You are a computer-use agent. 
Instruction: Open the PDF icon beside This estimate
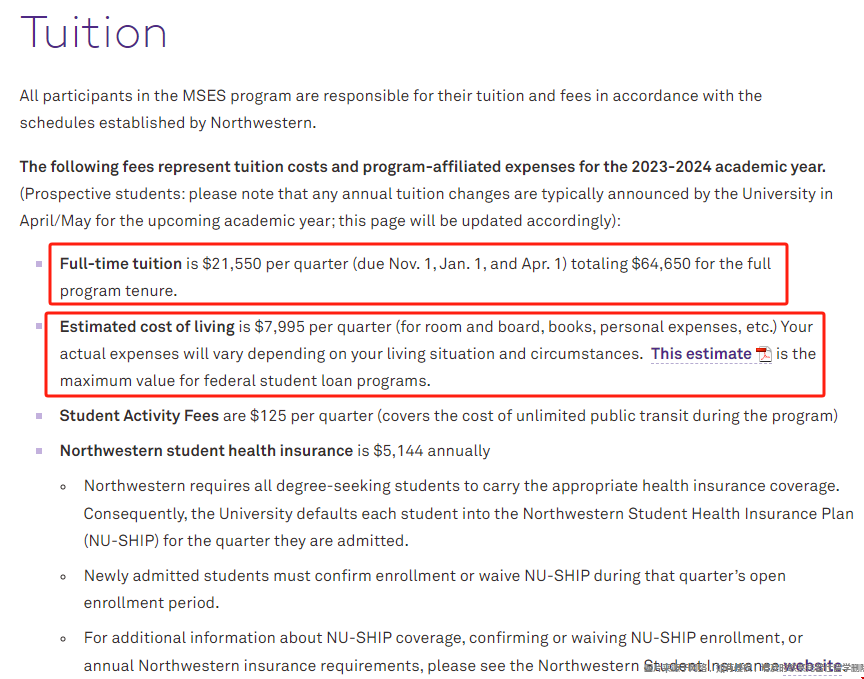tap(764, 355)
